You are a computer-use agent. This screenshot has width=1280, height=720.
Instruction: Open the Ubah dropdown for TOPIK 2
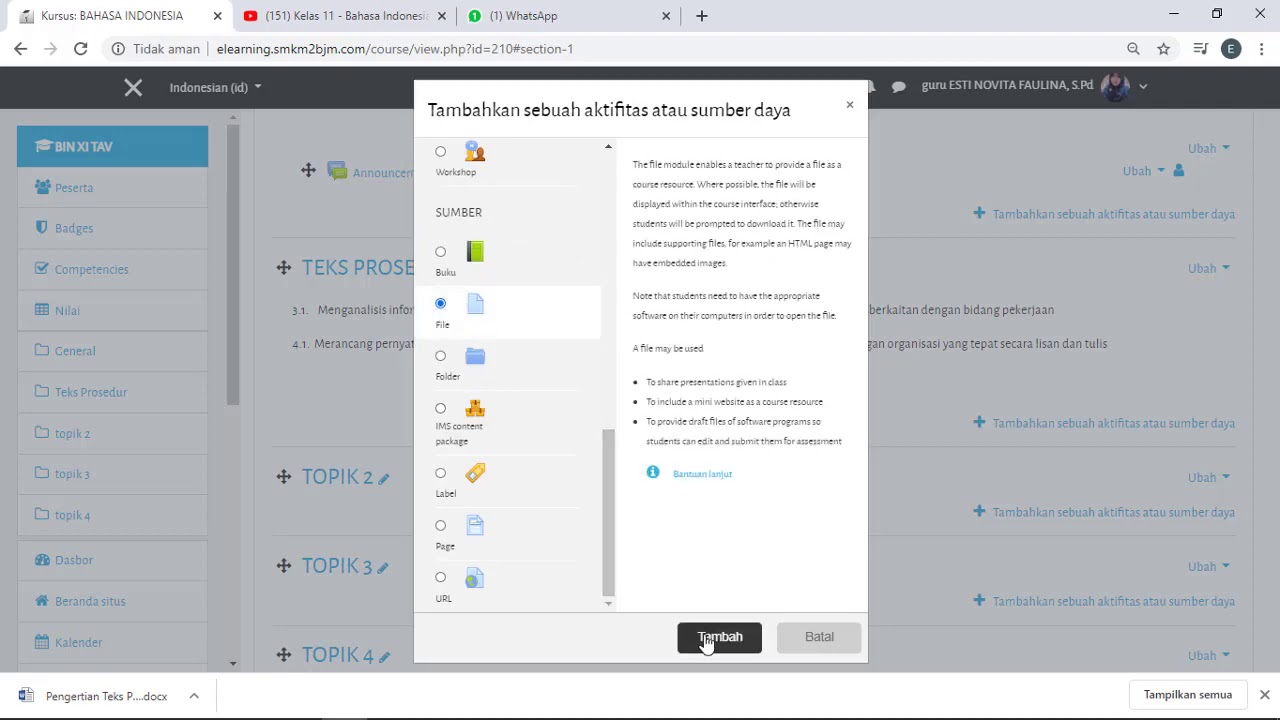tap(1208, 477)
